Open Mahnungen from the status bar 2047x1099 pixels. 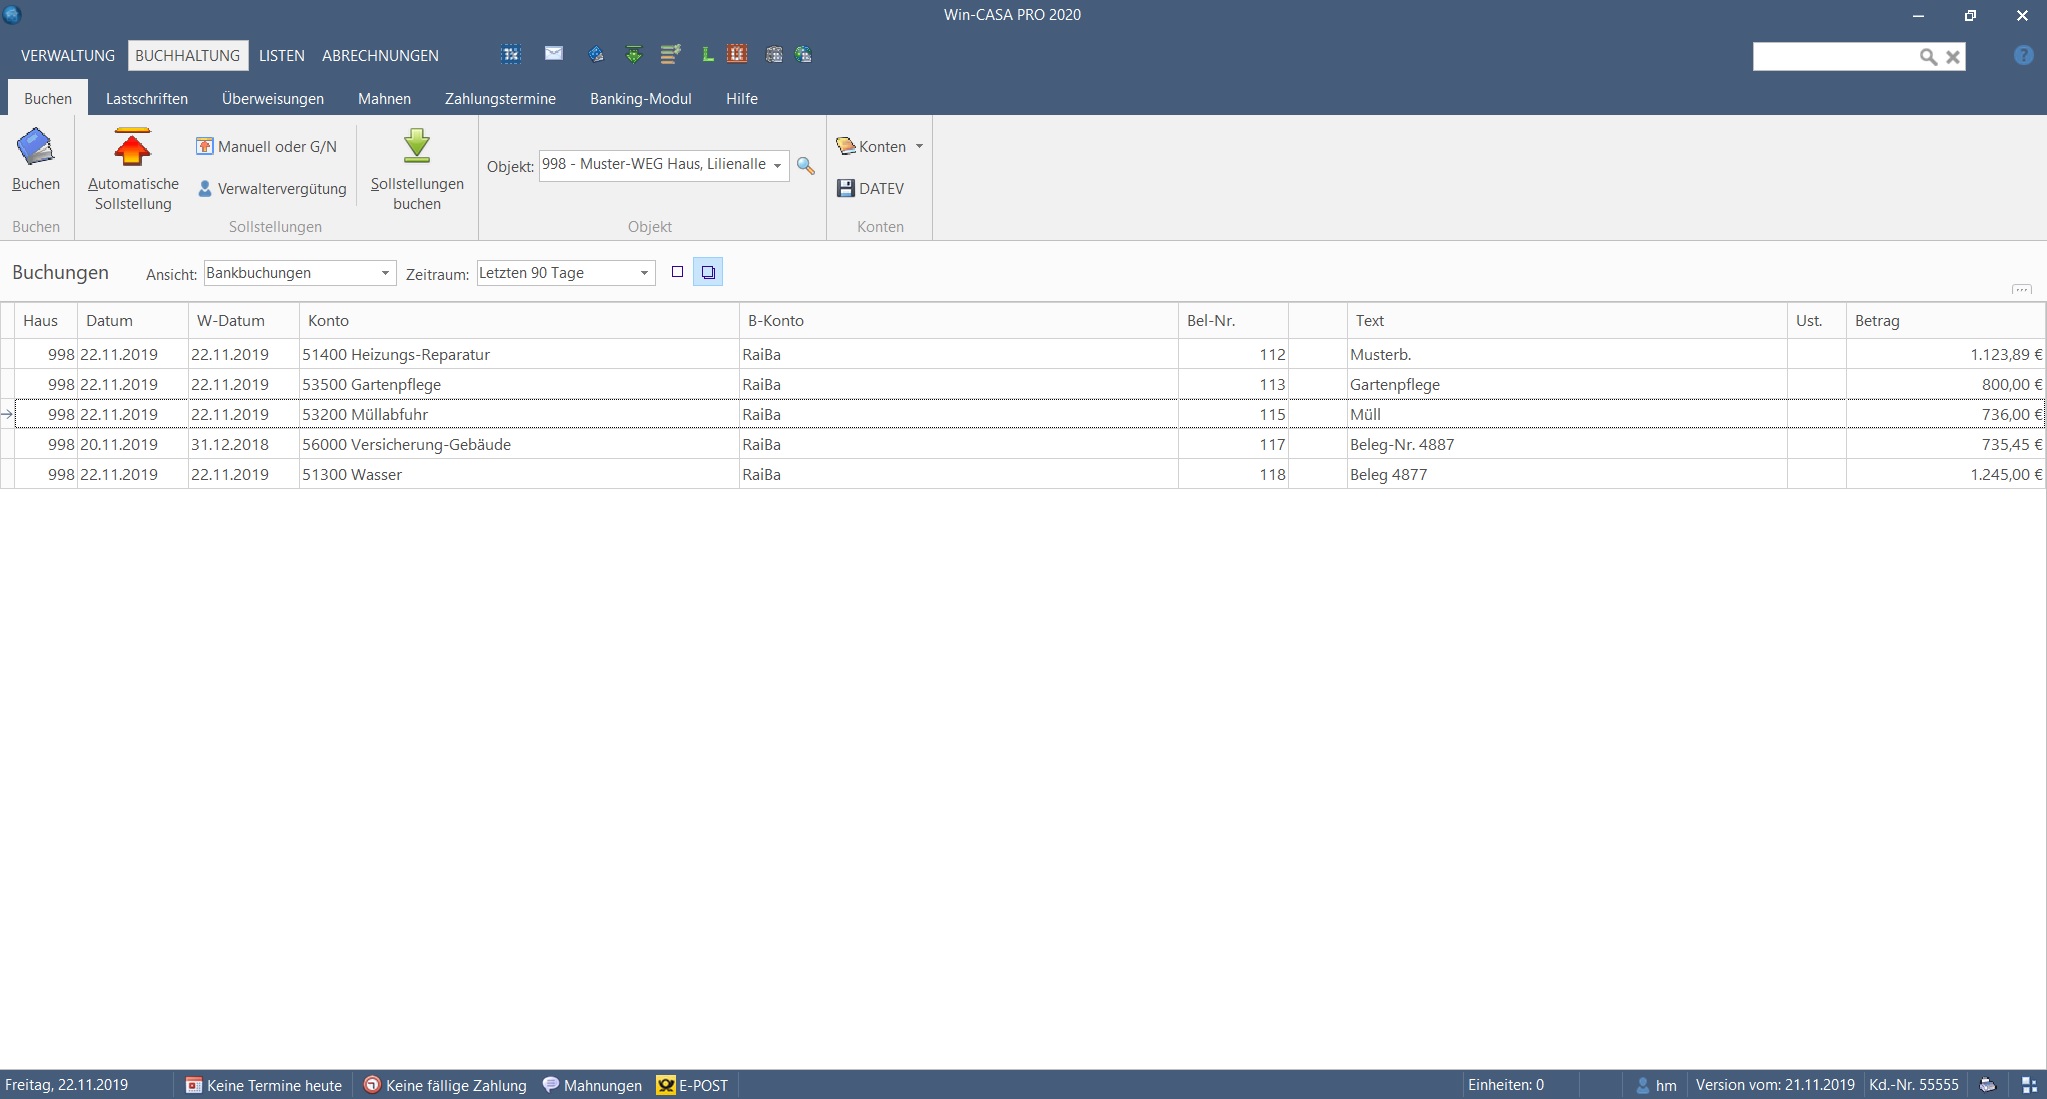592,1085
